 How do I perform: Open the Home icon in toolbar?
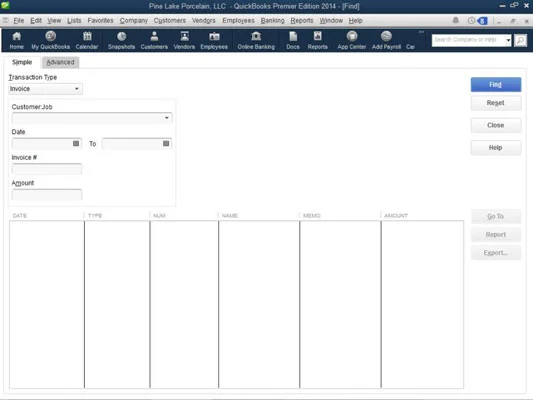pyautogui.click(x=16, y=40)
